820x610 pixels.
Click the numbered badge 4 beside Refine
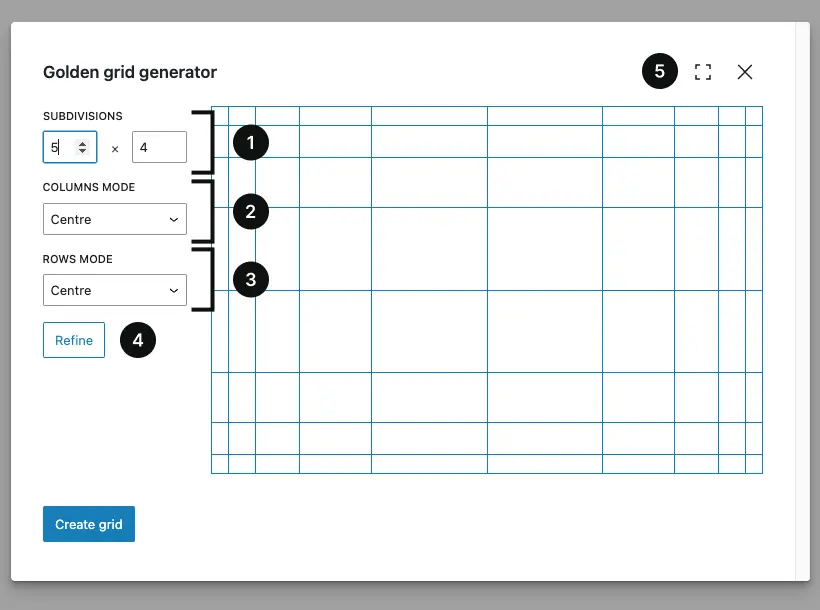pyautogui.click(x=138, y=340)
